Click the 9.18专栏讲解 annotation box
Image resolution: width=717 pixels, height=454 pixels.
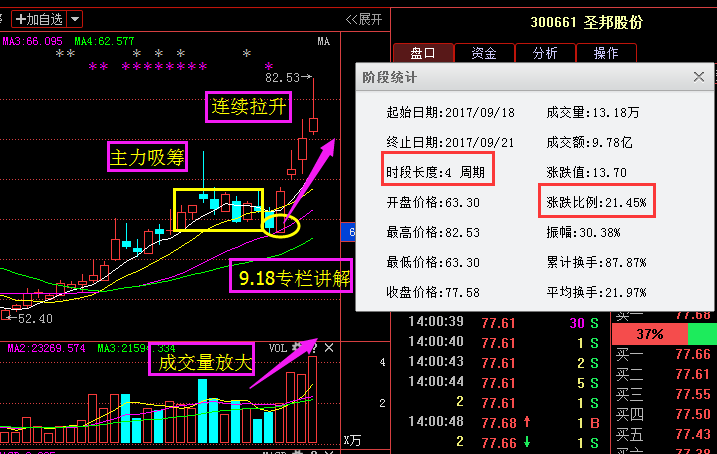click(292, 277)
